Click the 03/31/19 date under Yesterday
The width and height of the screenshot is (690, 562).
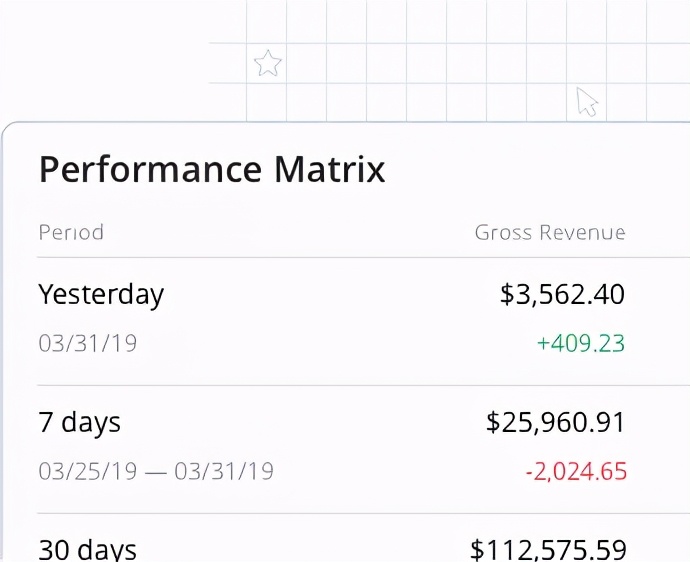tap(87, 343)
